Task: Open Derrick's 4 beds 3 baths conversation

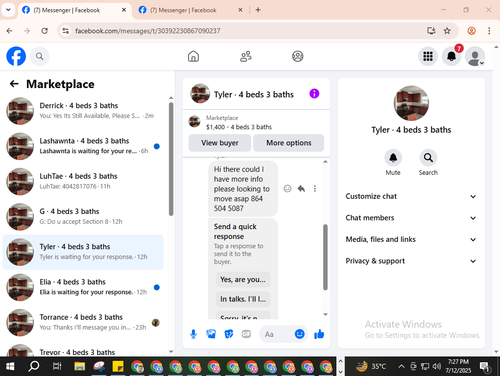Action: 83,111
